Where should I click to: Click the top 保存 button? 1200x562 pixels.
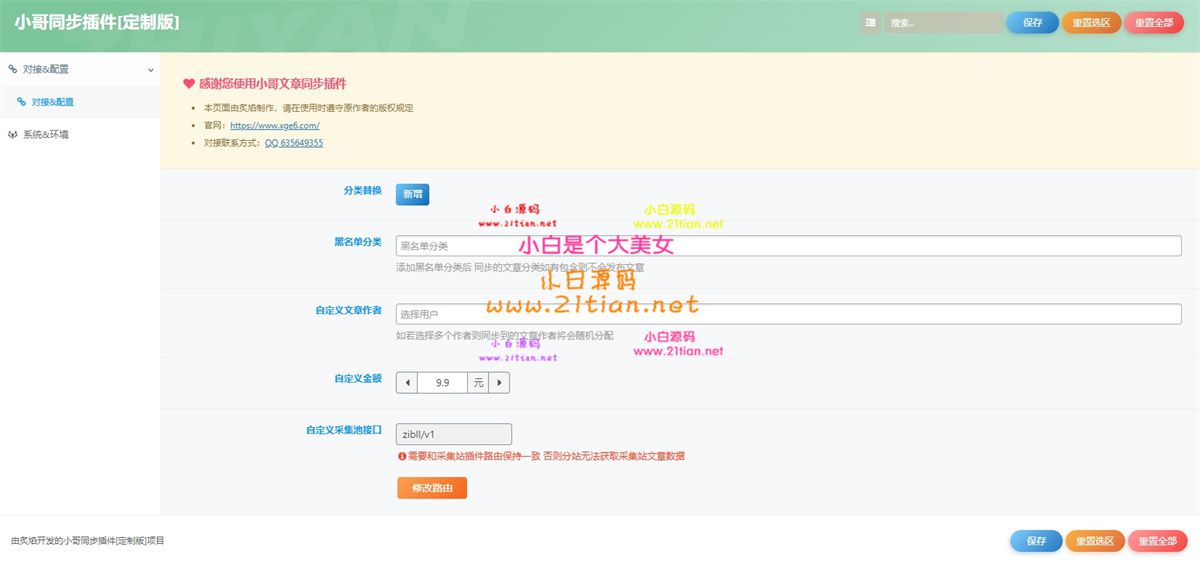[x=1032, y=23]
